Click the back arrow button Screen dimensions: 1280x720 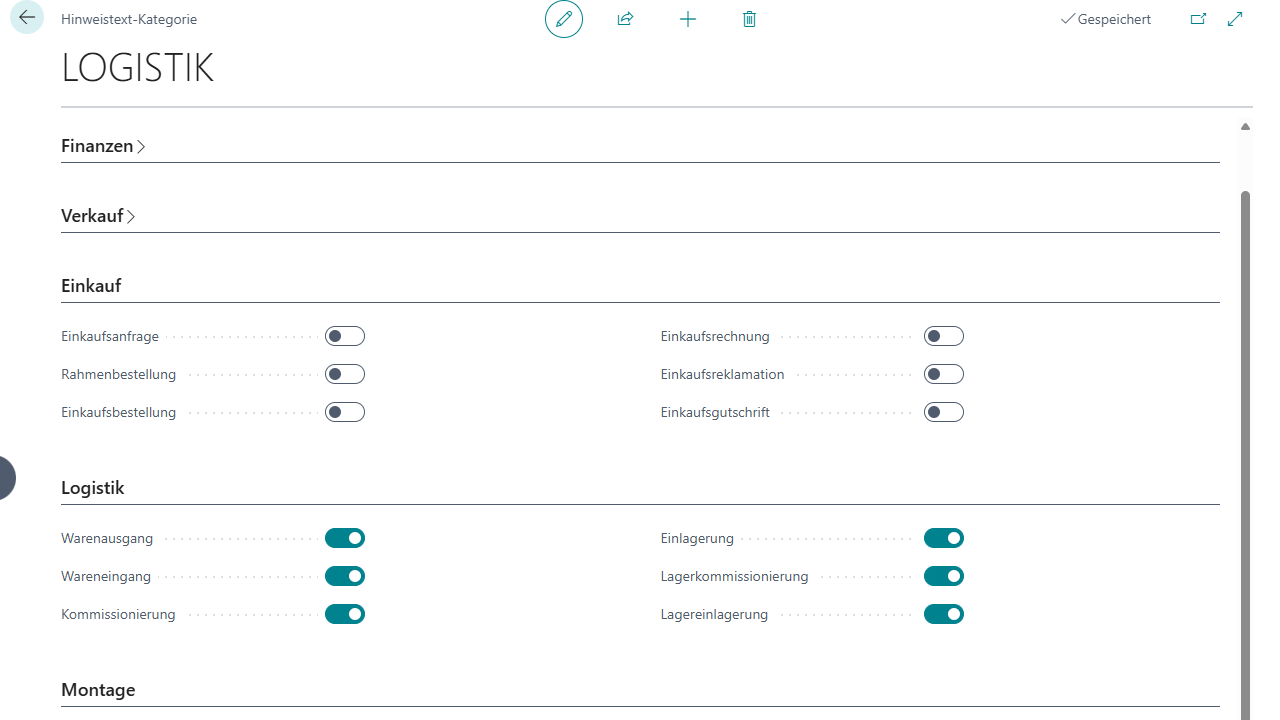tap(27, 18)
